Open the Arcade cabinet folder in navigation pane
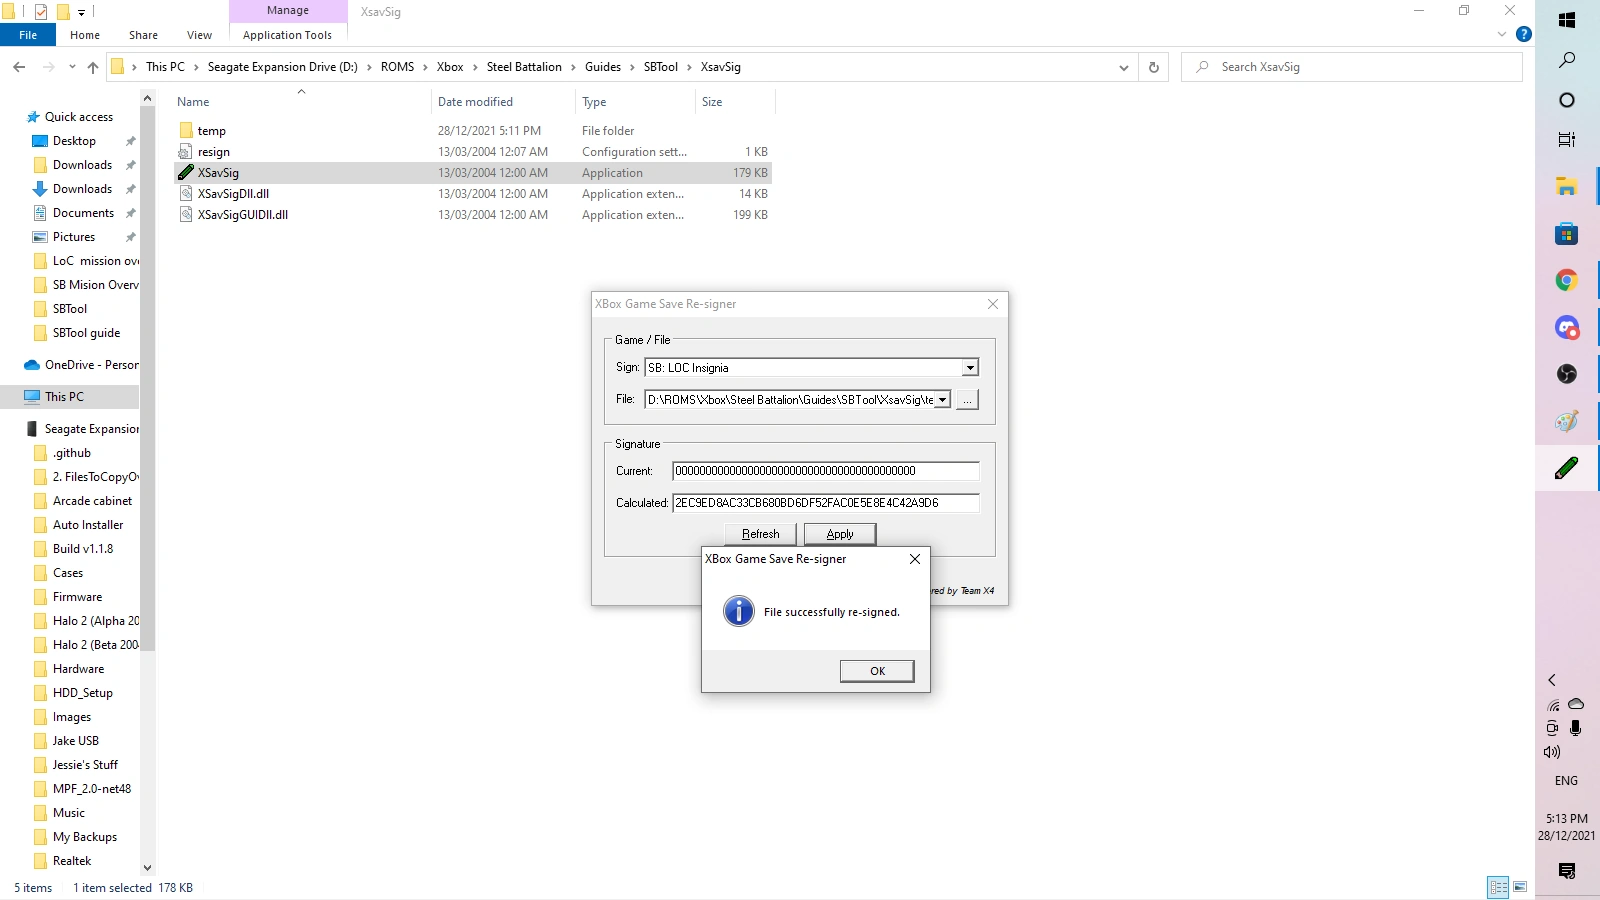 pyautogui.click(x=92, y=501)
